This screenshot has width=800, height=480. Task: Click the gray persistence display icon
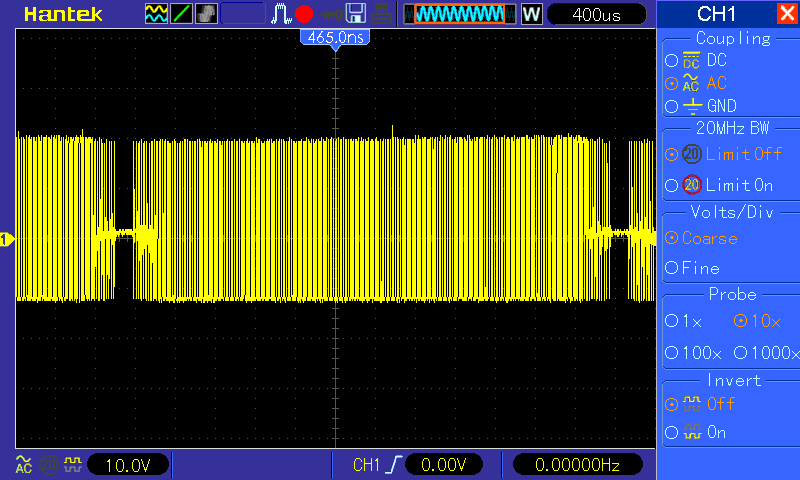click(x=206, y=14)
